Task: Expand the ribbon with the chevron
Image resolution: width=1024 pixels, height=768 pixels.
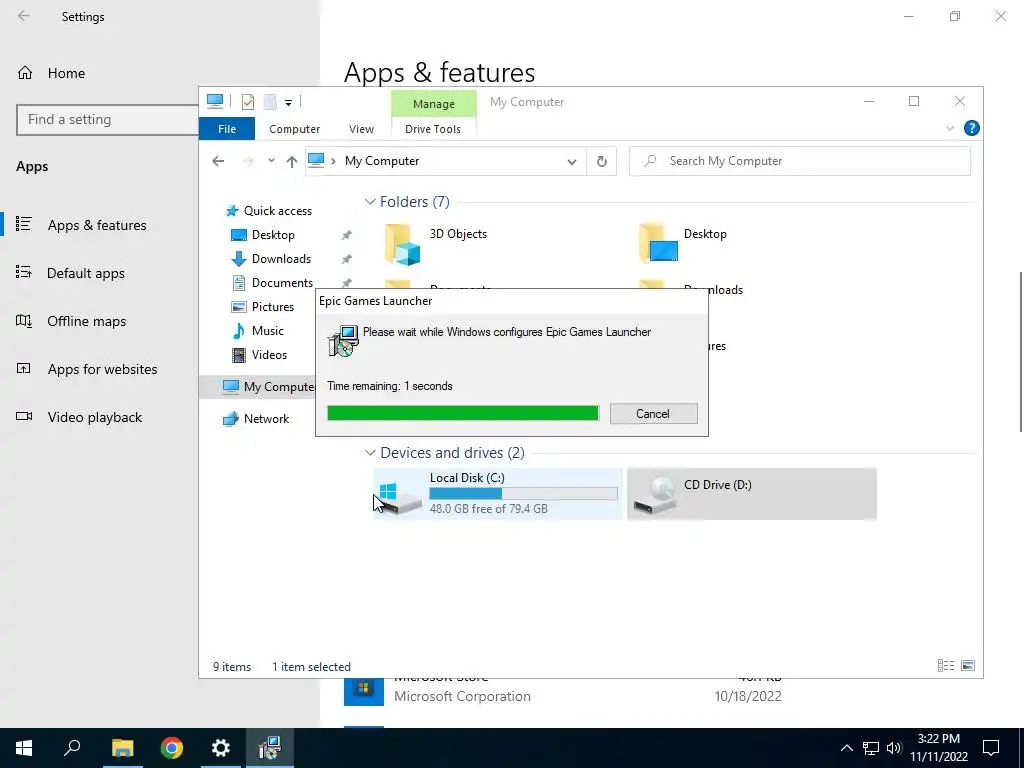Action: coord(950,128)
